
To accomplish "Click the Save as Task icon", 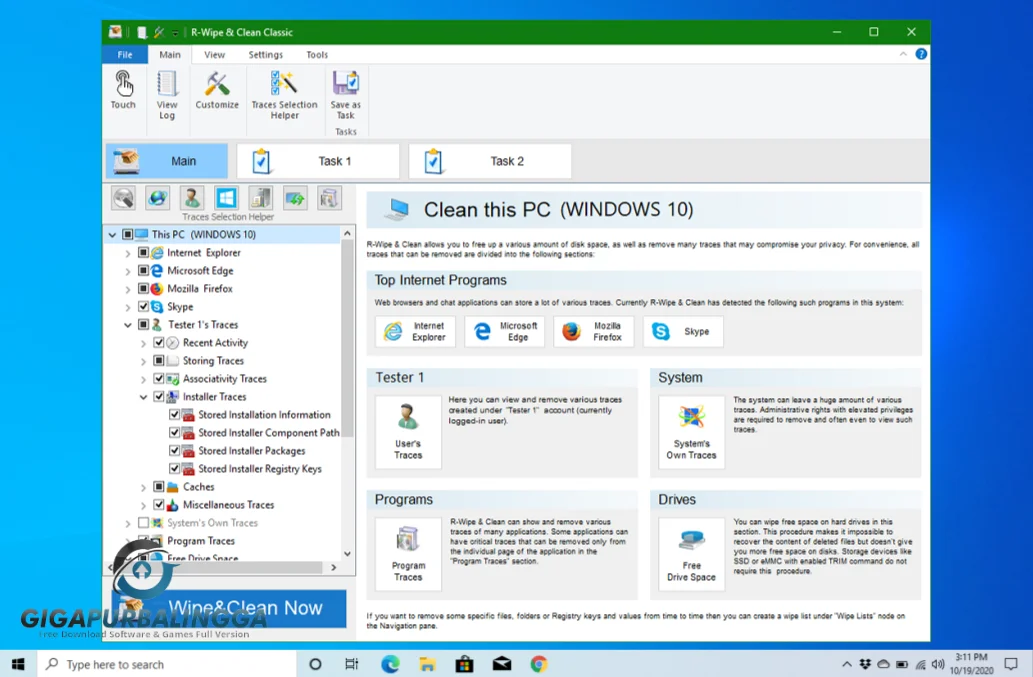I will pos(345,84).
